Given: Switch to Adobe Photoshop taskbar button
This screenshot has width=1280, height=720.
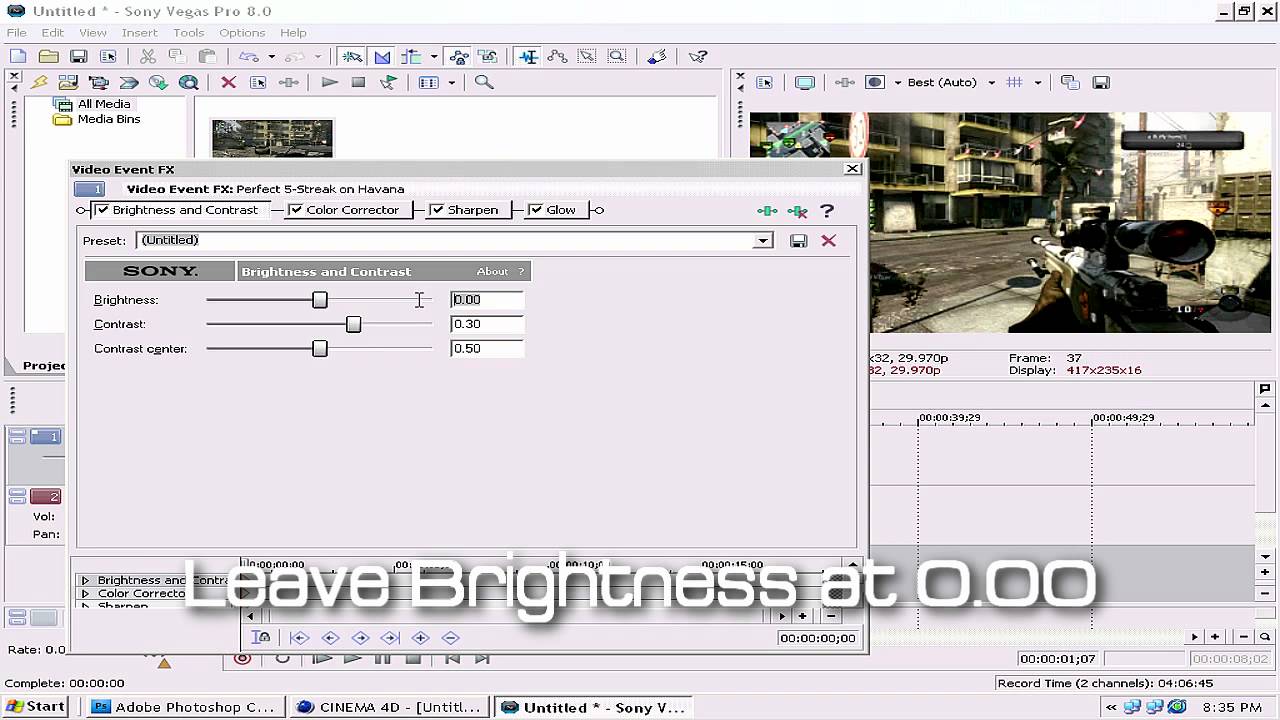Looking at the screenshot, I should click(x=185, y=706).
